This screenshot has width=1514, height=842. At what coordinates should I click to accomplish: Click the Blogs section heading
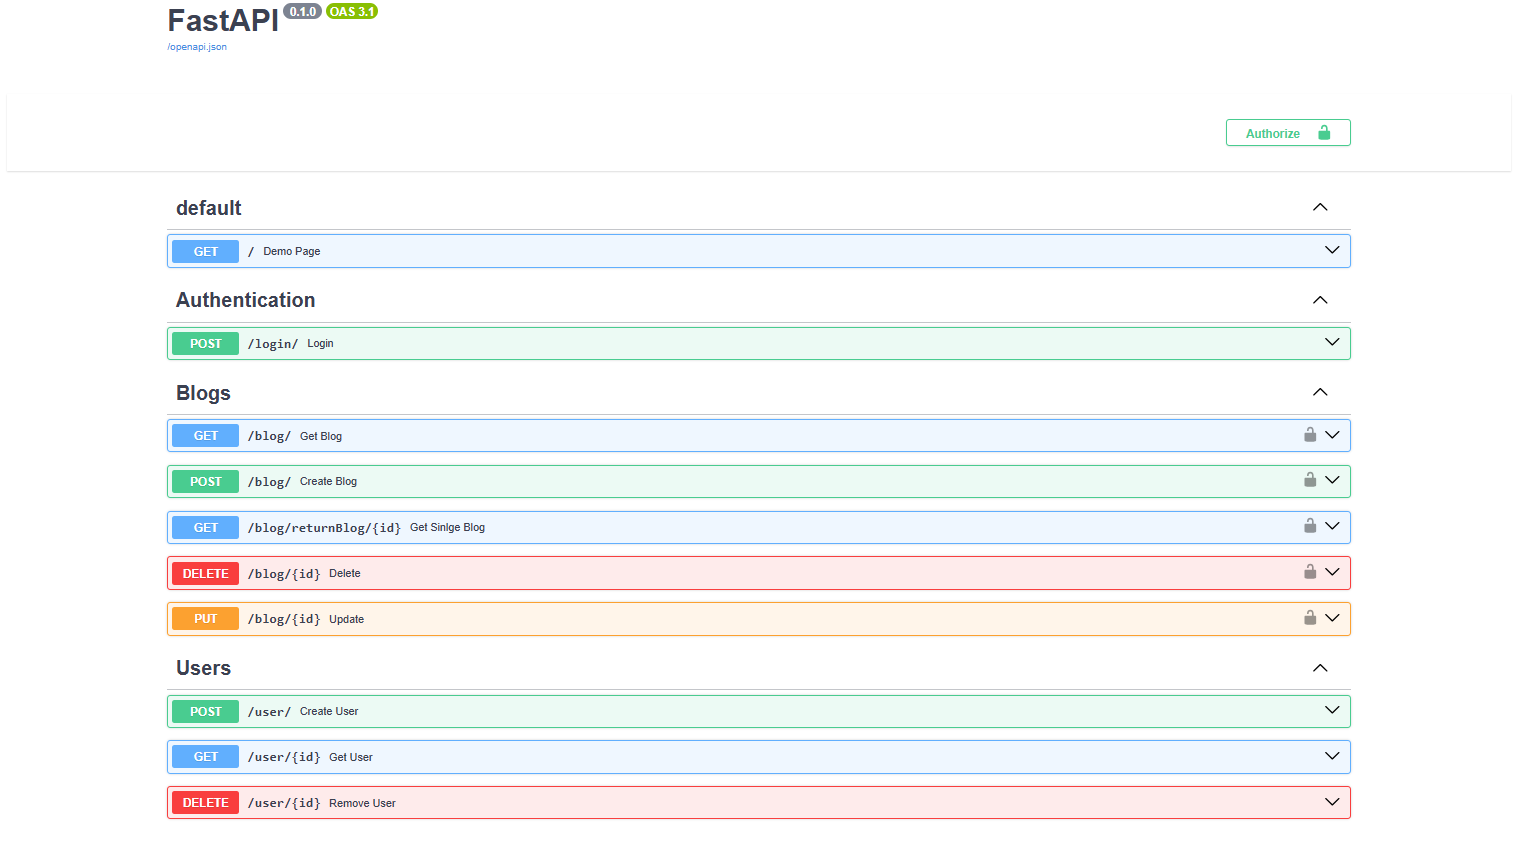pos(203,393)
